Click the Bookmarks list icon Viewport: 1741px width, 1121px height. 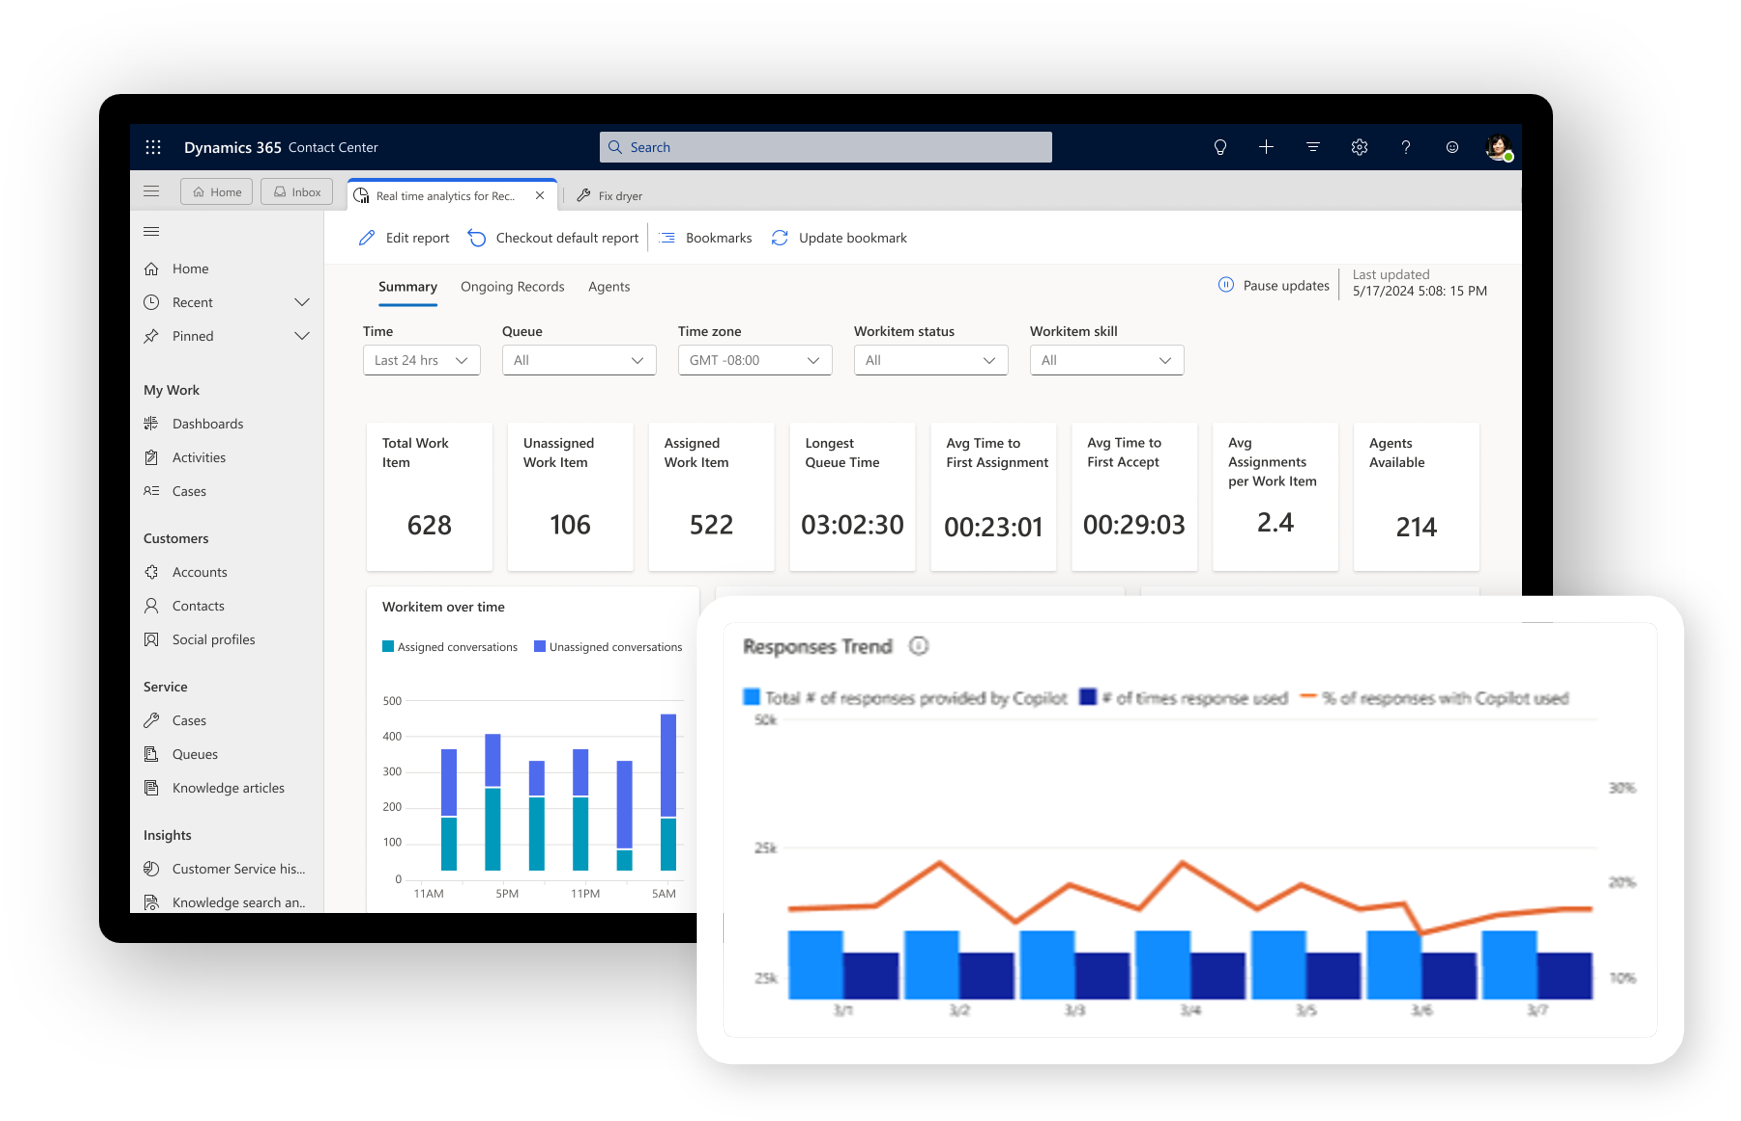click(x=667, y=238)
